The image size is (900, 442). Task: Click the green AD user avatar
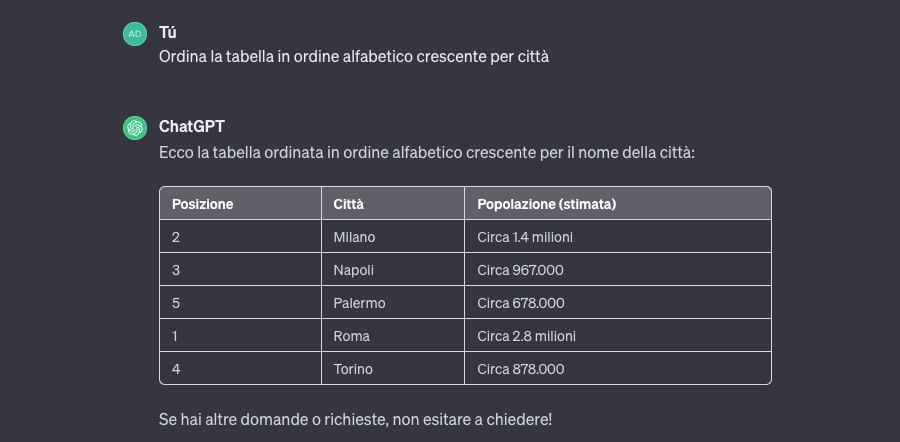pos(134,34)
